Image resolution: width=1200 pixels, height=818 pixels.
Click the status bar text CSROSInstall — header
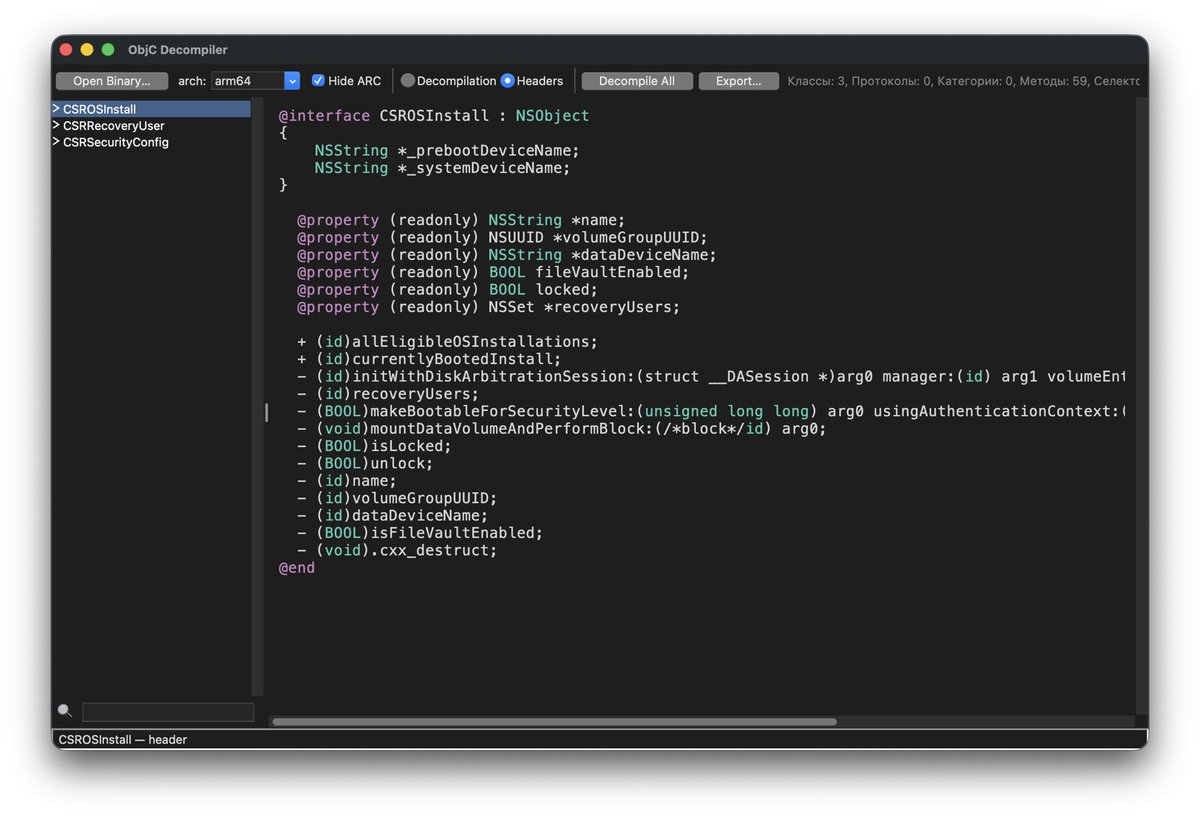(123, 740)
